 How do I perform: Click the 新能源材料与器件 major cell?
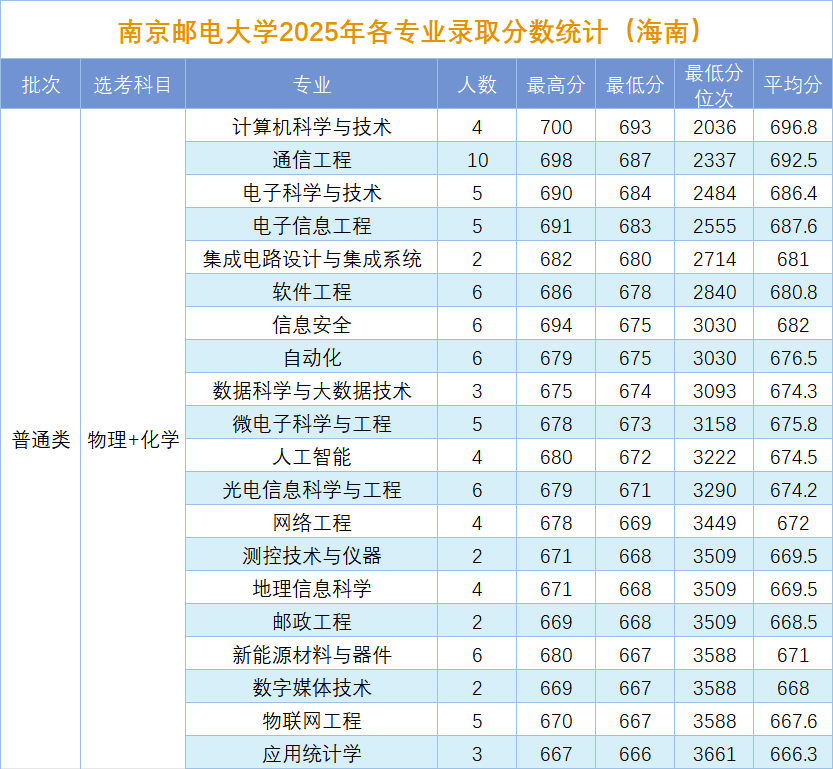[311, 654]
